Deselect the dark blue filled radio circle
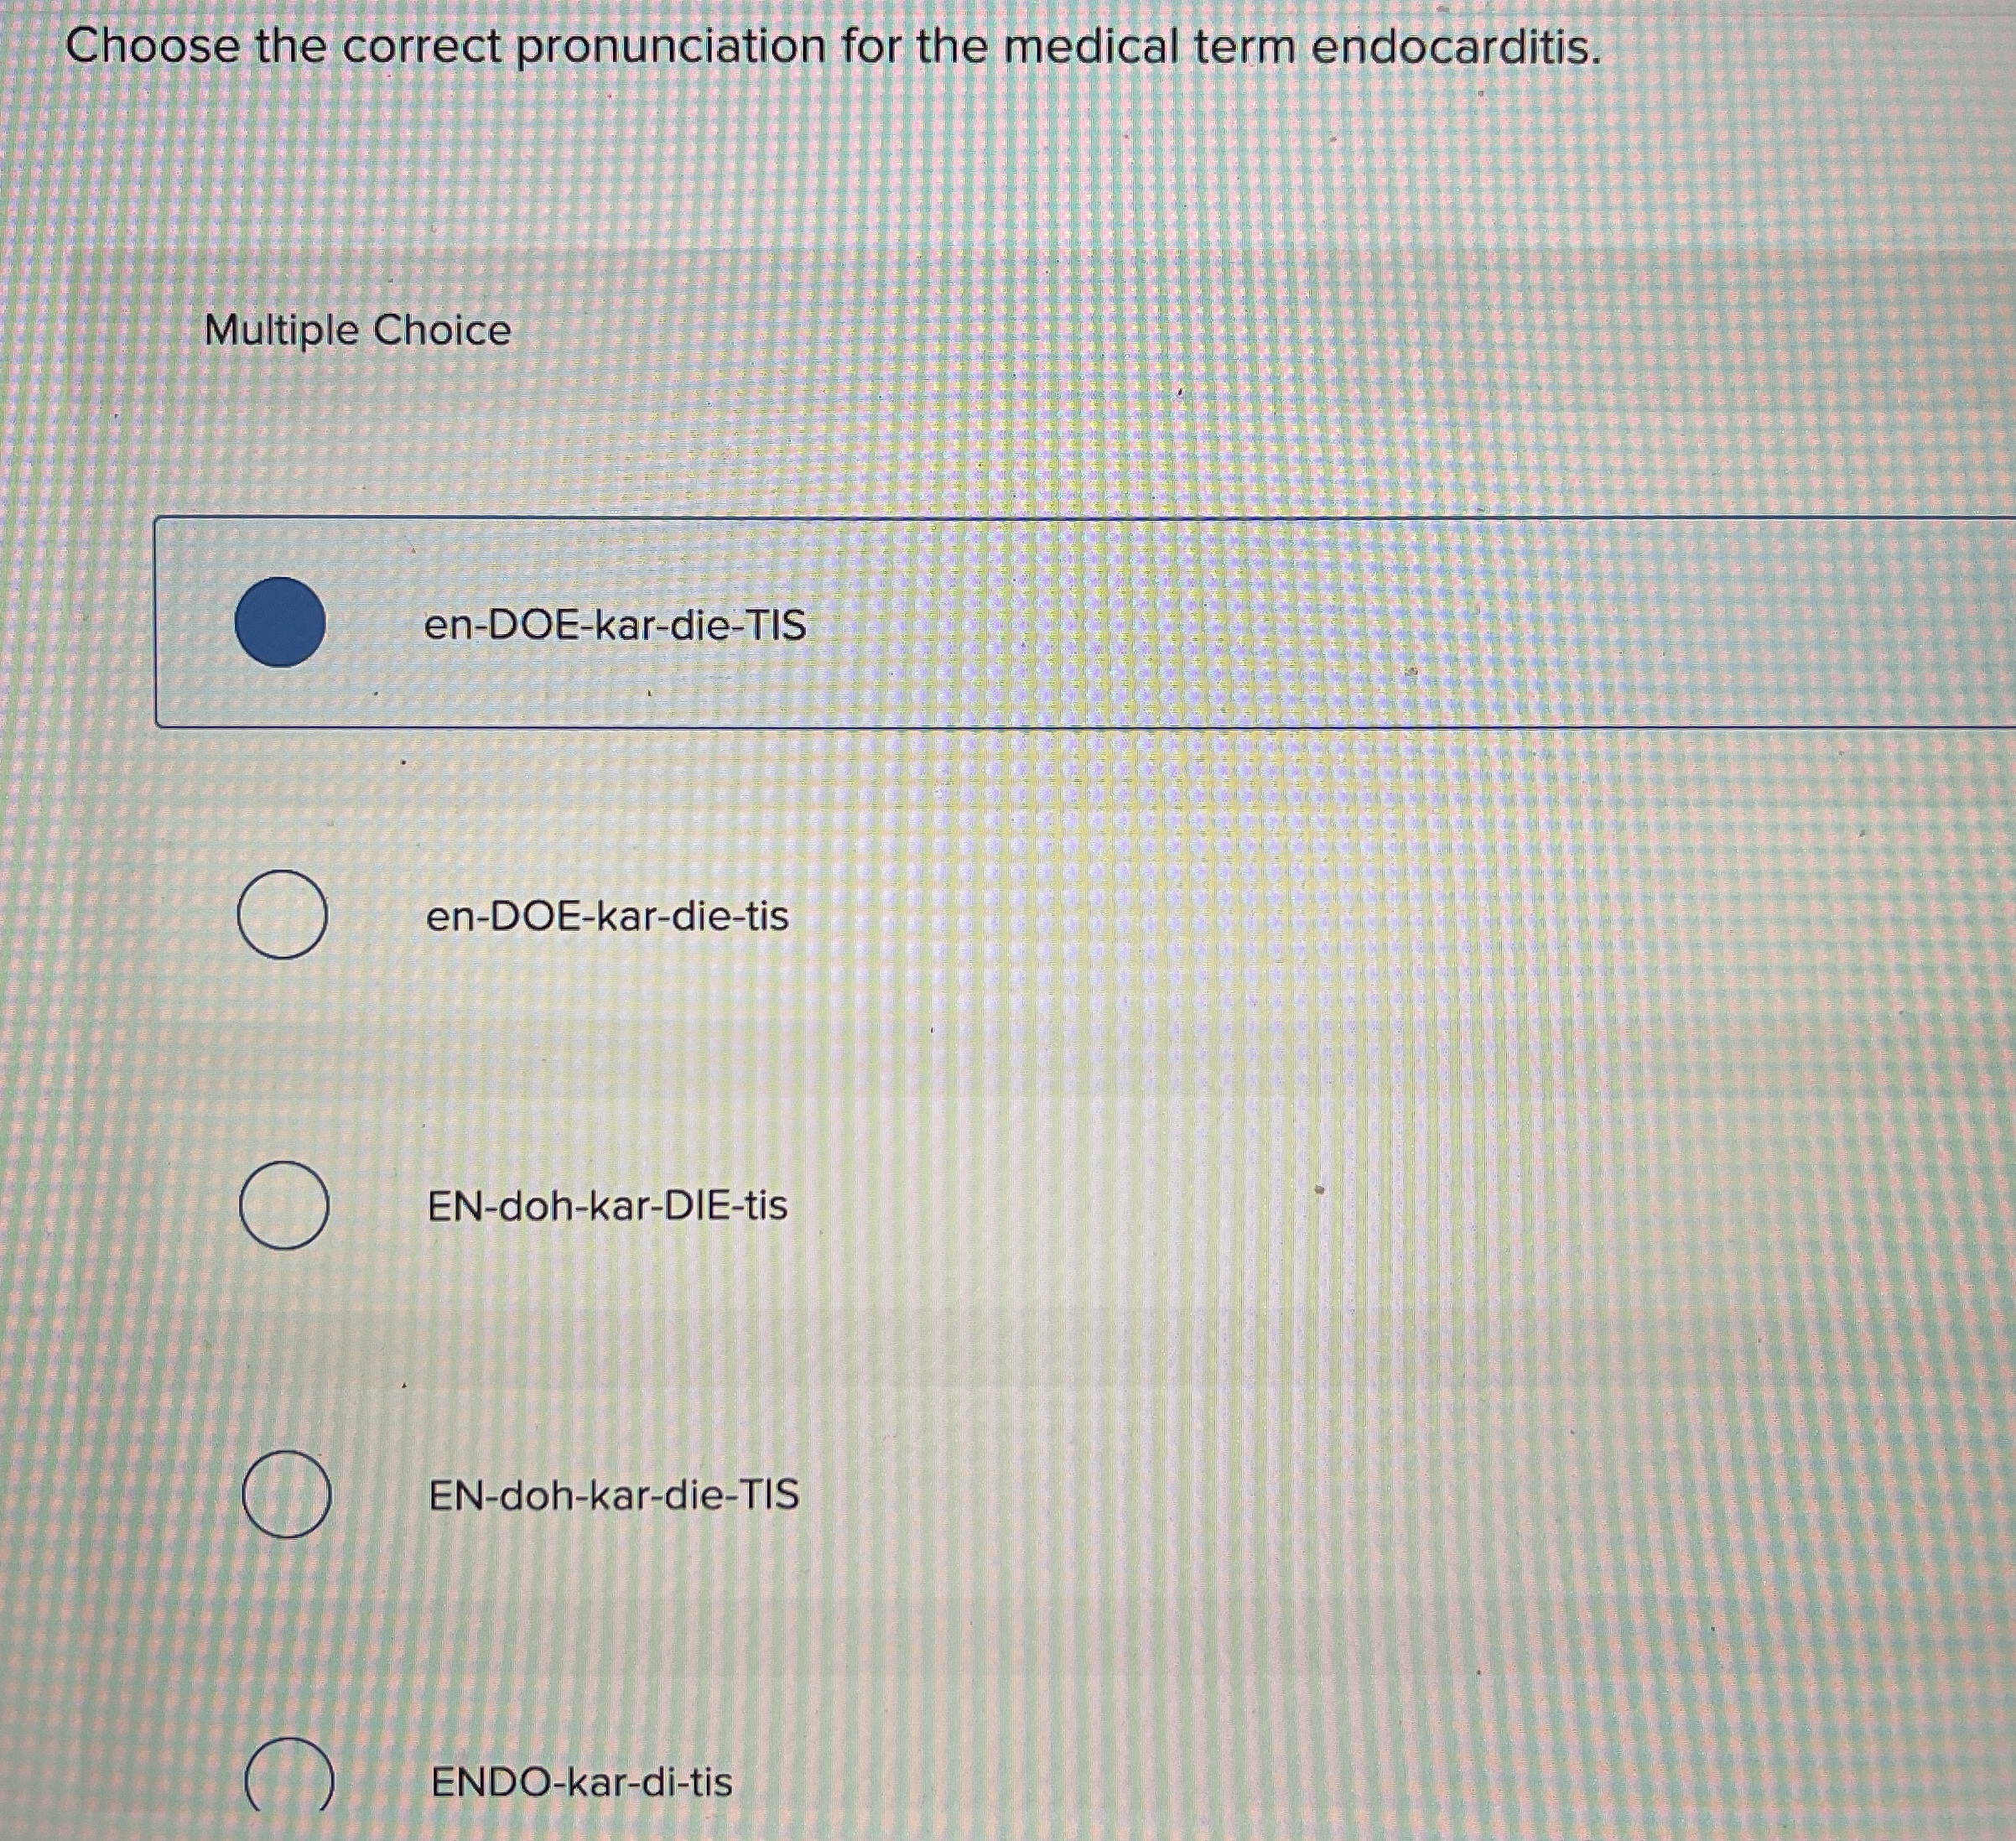This screenshot has height=1841, width=2016. point(280,622)
